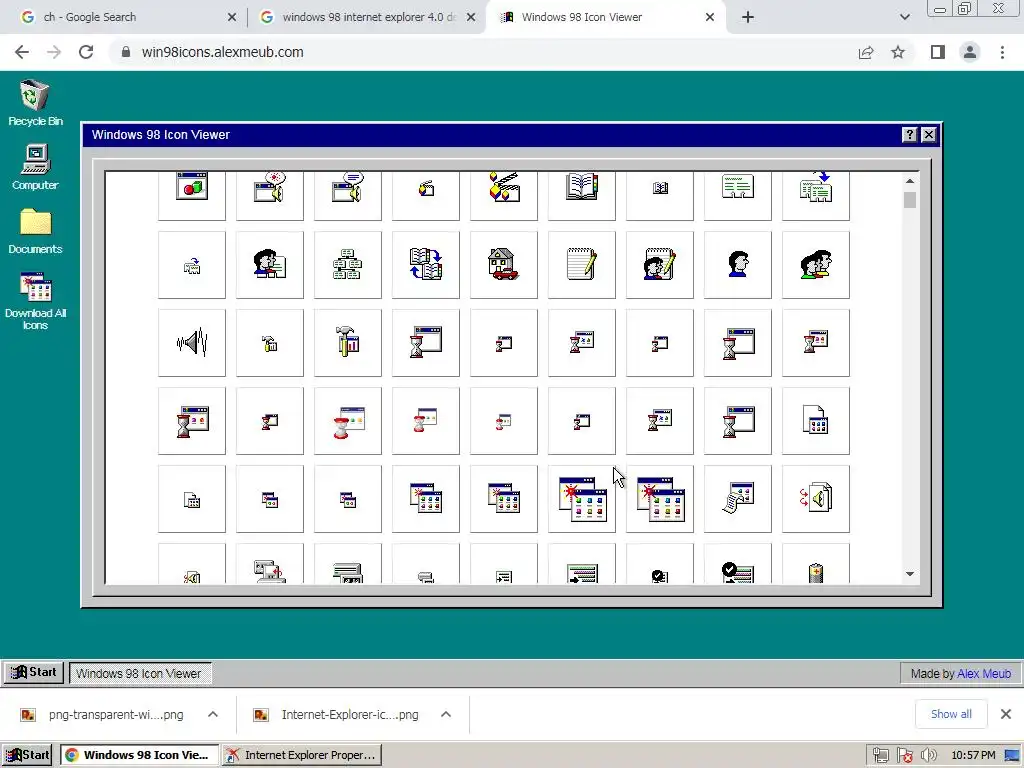Reload the current page
1024x768 pixels.
(86, 52)
